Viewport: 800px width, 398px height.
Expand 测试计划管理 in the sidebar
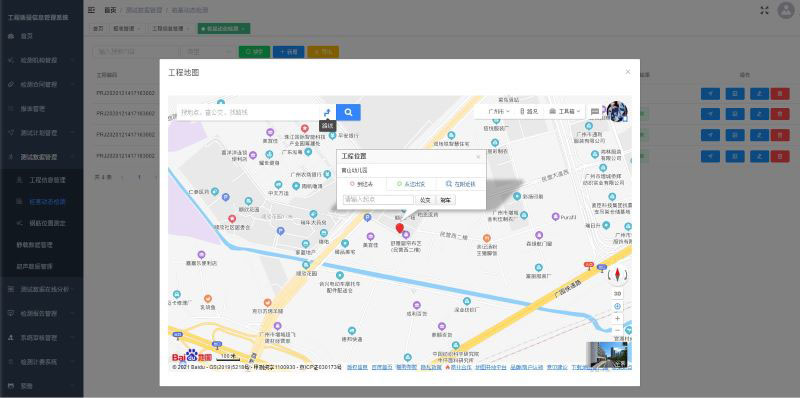point(41,133)
